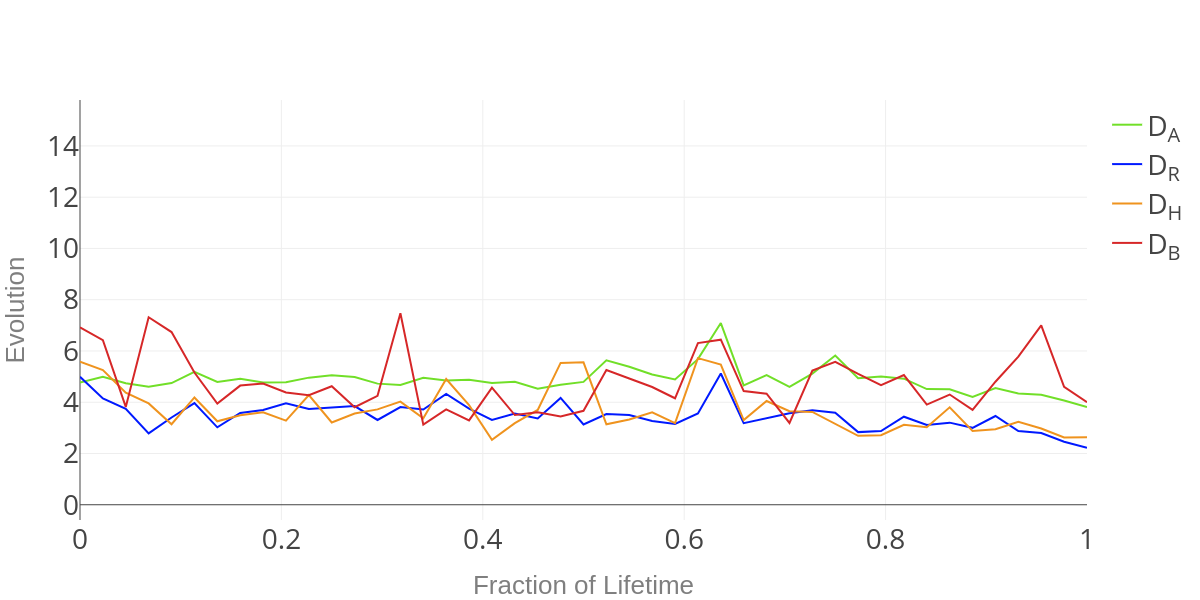The image size is (1200, 600).
Task: Click the orange line swatch in the legend
Action: click(1127, 204)
